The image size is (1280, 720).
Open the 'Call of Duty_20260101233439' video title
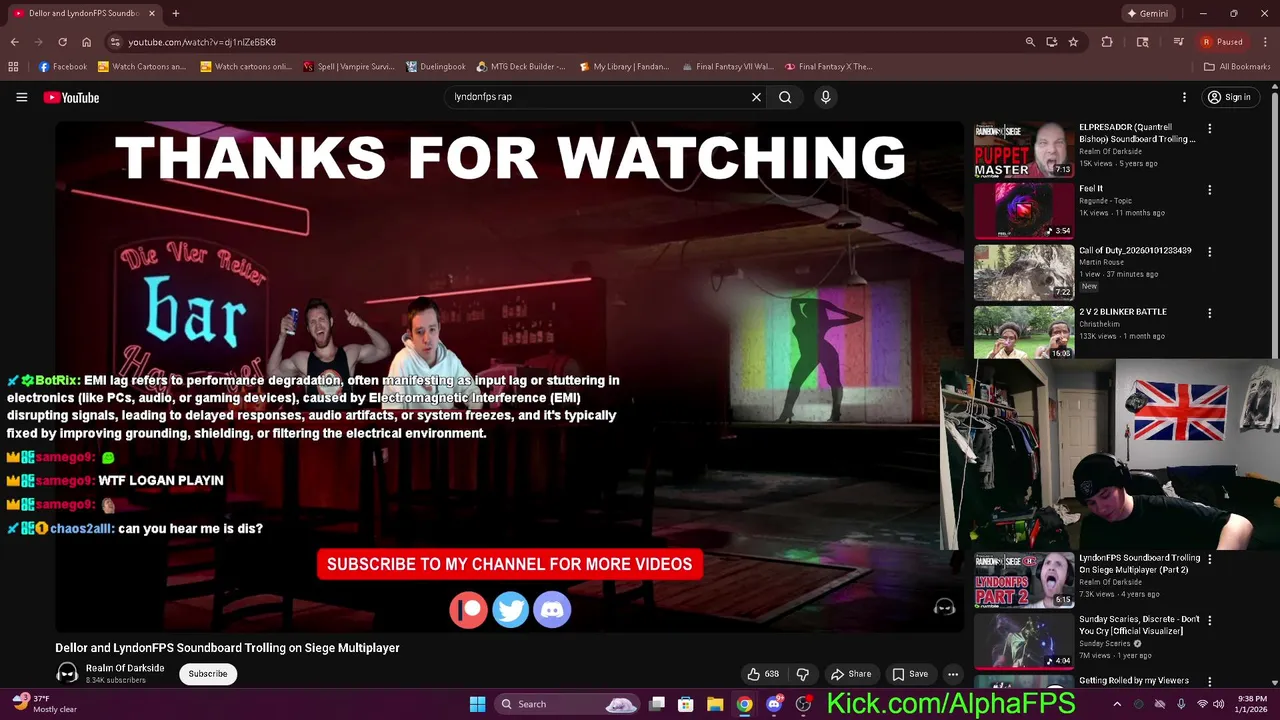click(1135, 251)
